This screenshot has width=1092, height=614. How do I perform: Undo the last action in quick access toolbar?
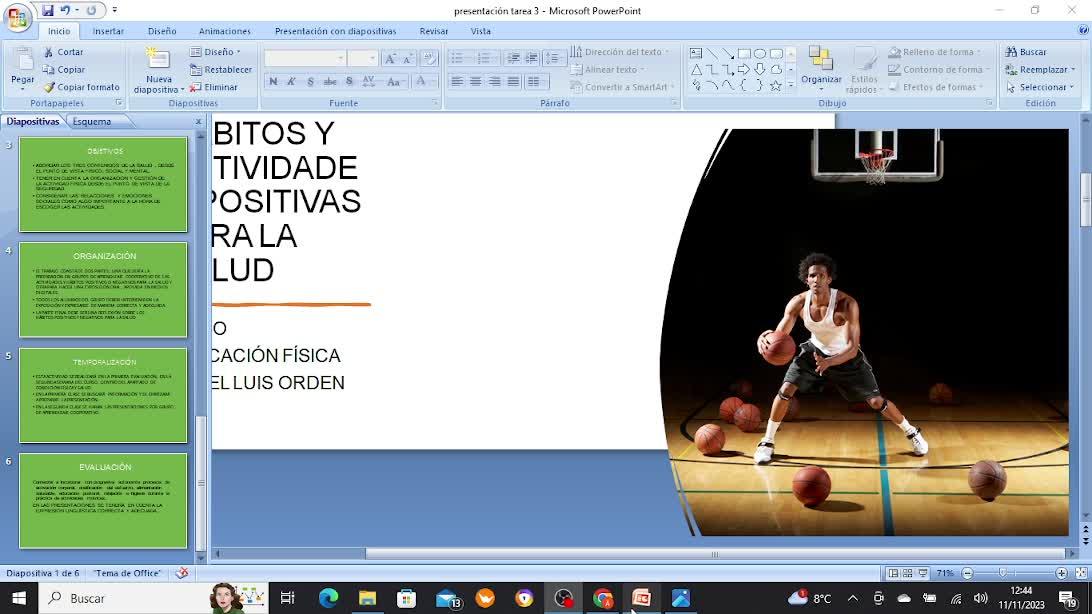pyautogui.click(x=65, y=10)
